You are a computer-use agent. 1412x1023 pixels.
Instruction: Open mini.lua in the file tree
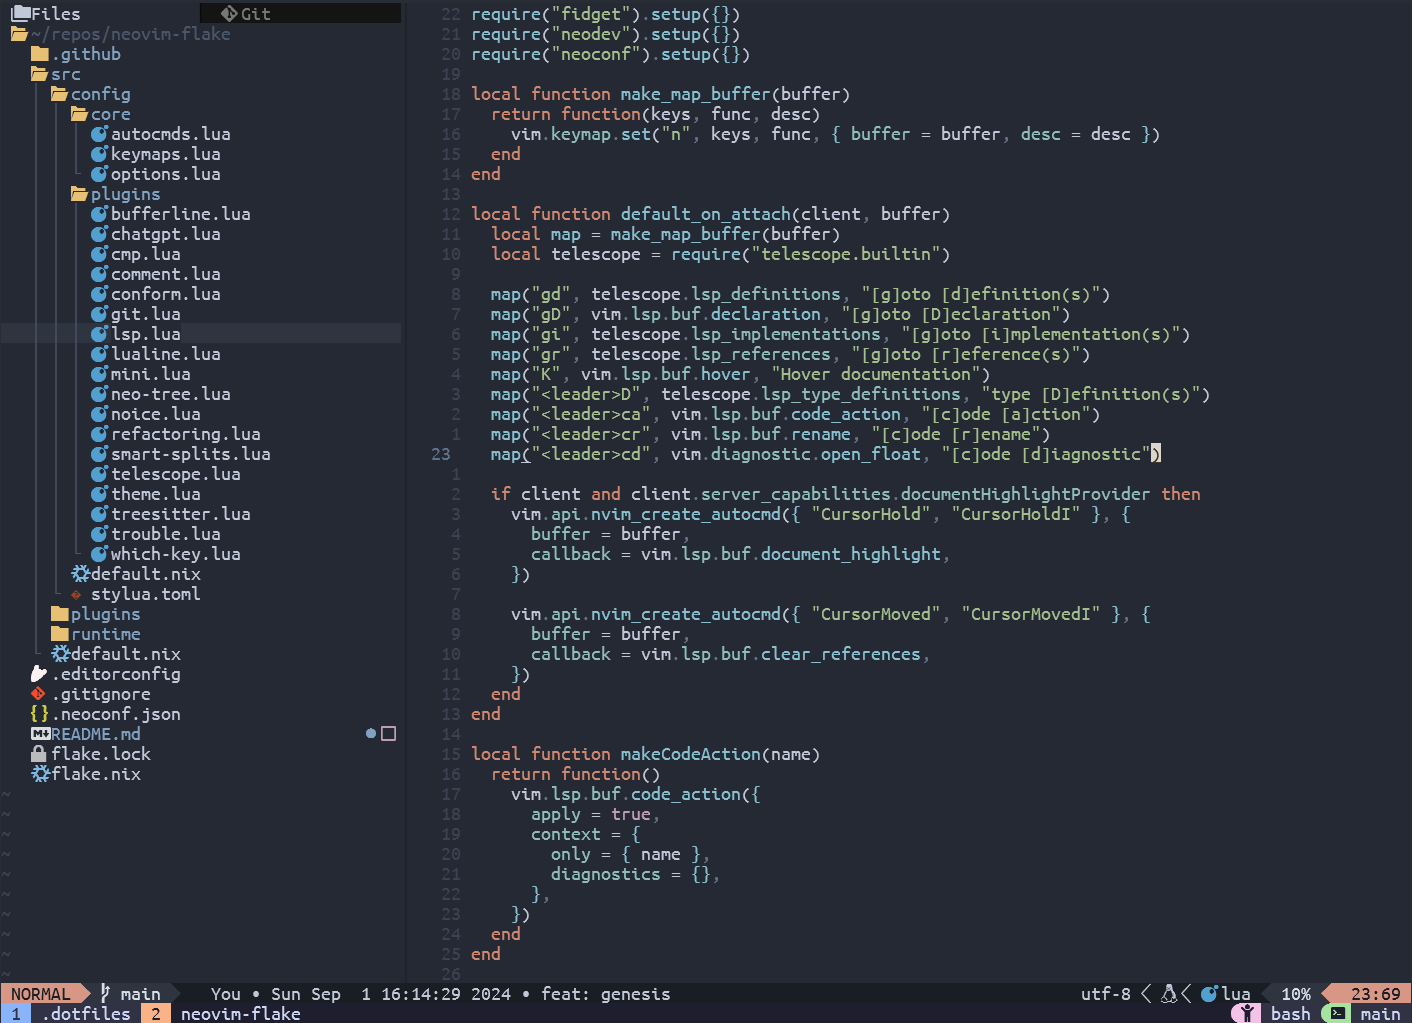coord(151,374)
